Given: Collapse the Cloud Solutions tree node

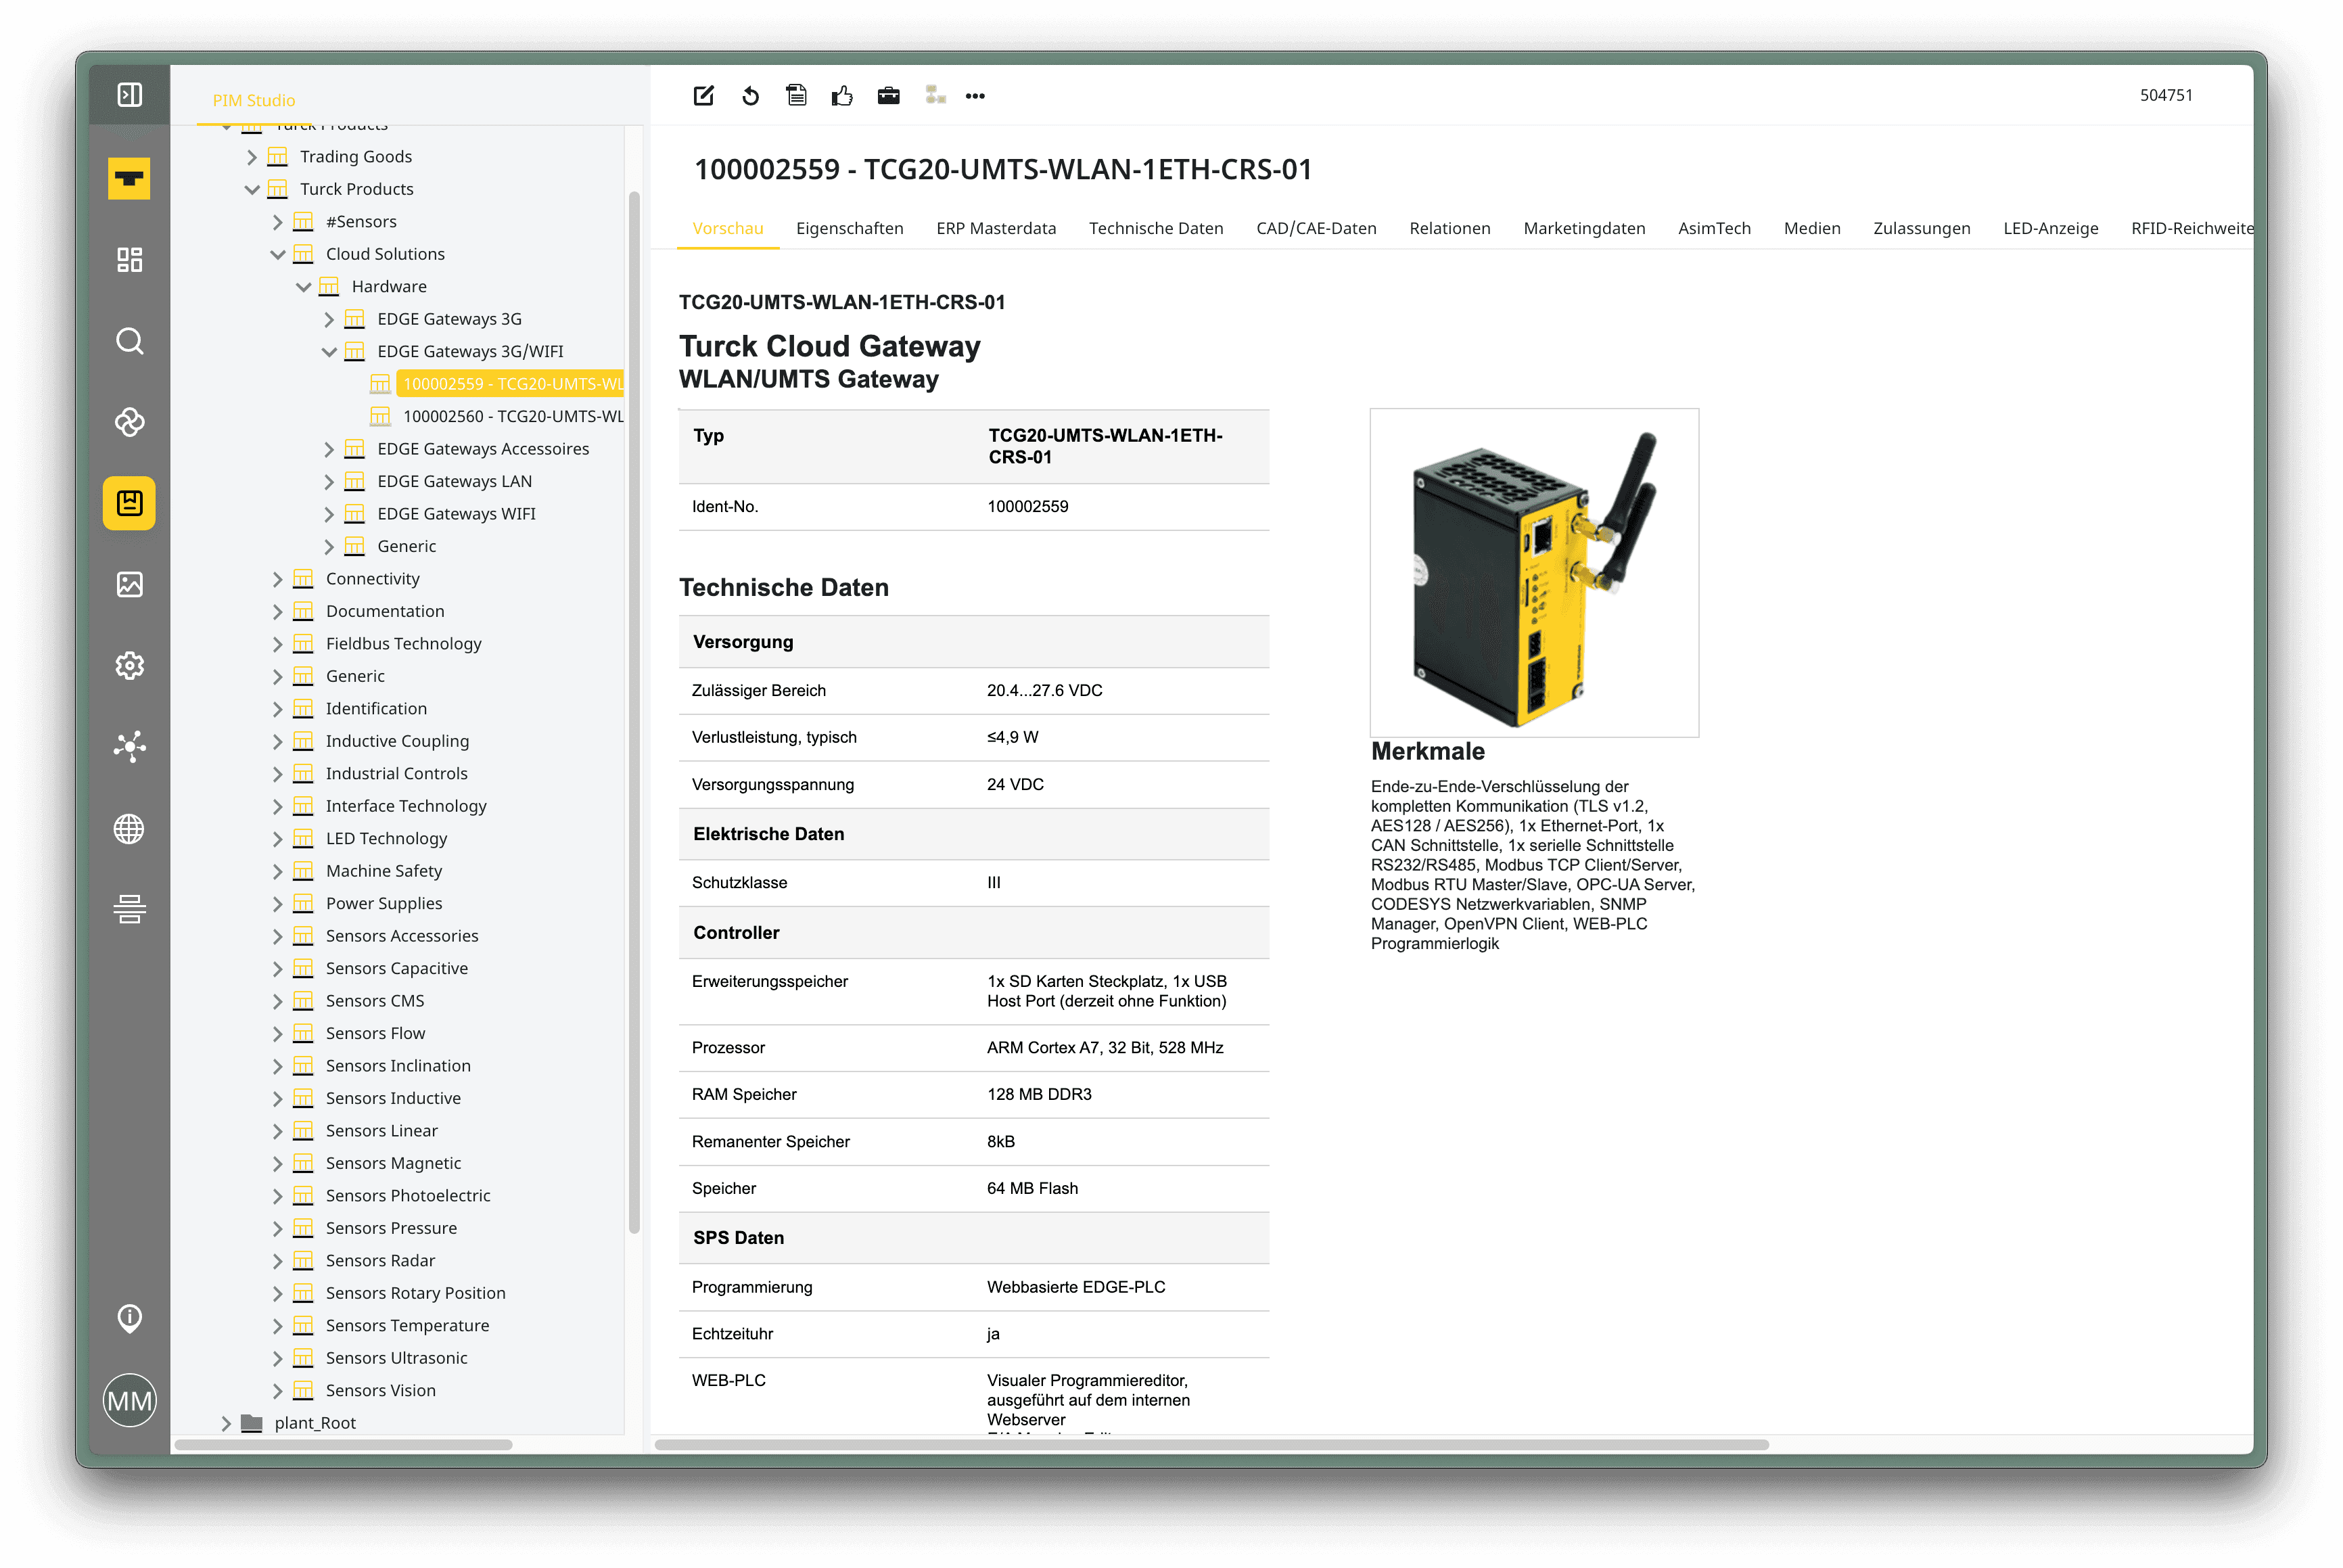Looking at the screenshot, I should [x=278, y=254].
